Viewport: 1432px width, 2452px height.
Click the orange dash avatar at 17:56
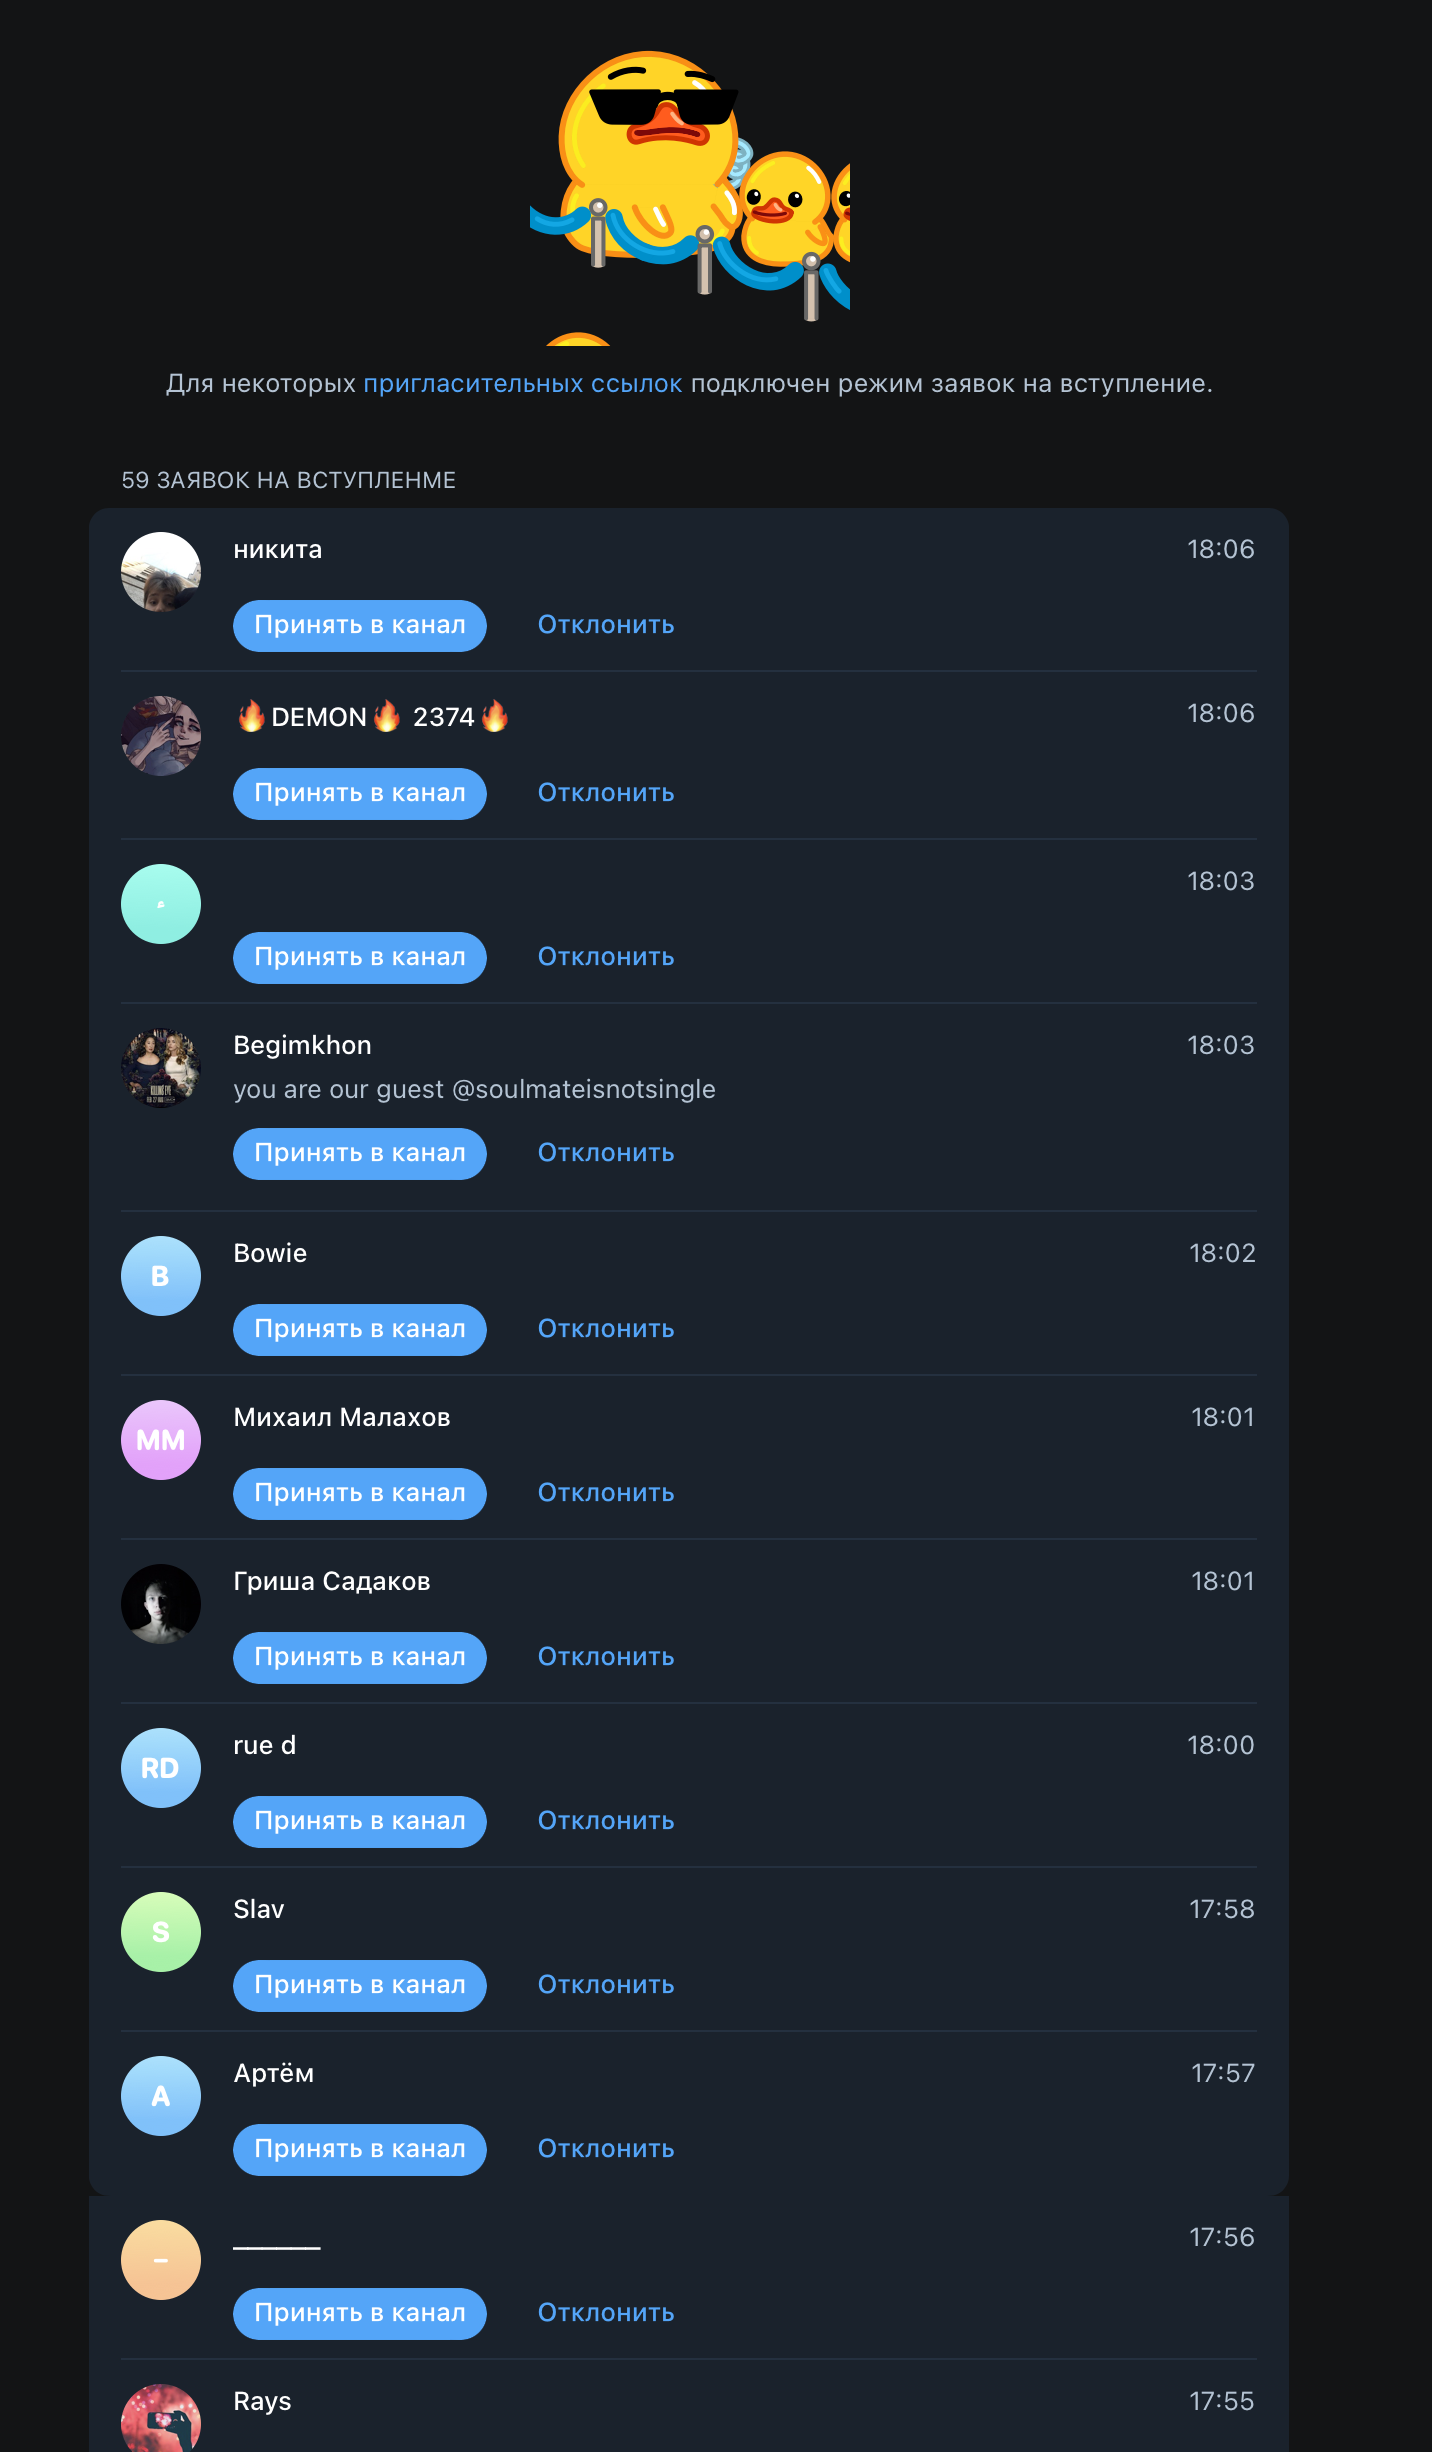161,2260
